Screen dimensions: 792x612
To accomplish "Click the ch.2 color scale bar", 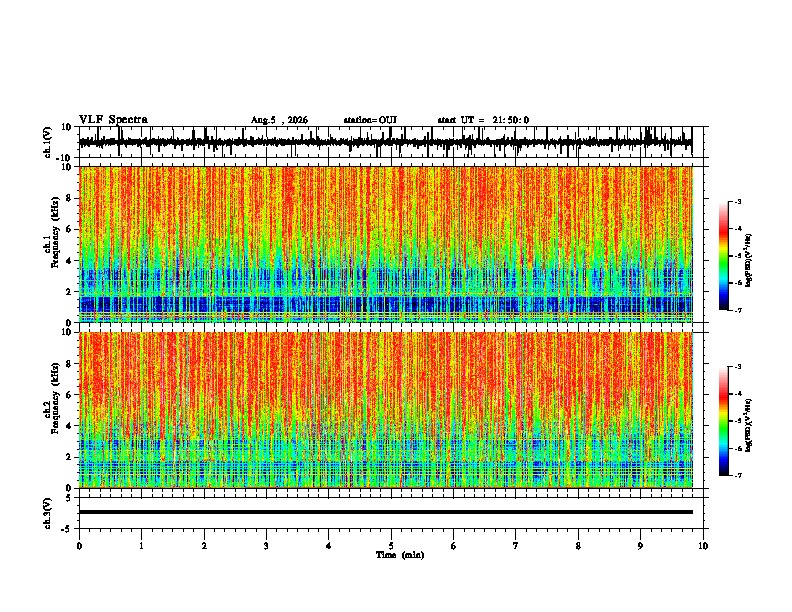I will 724,421.
